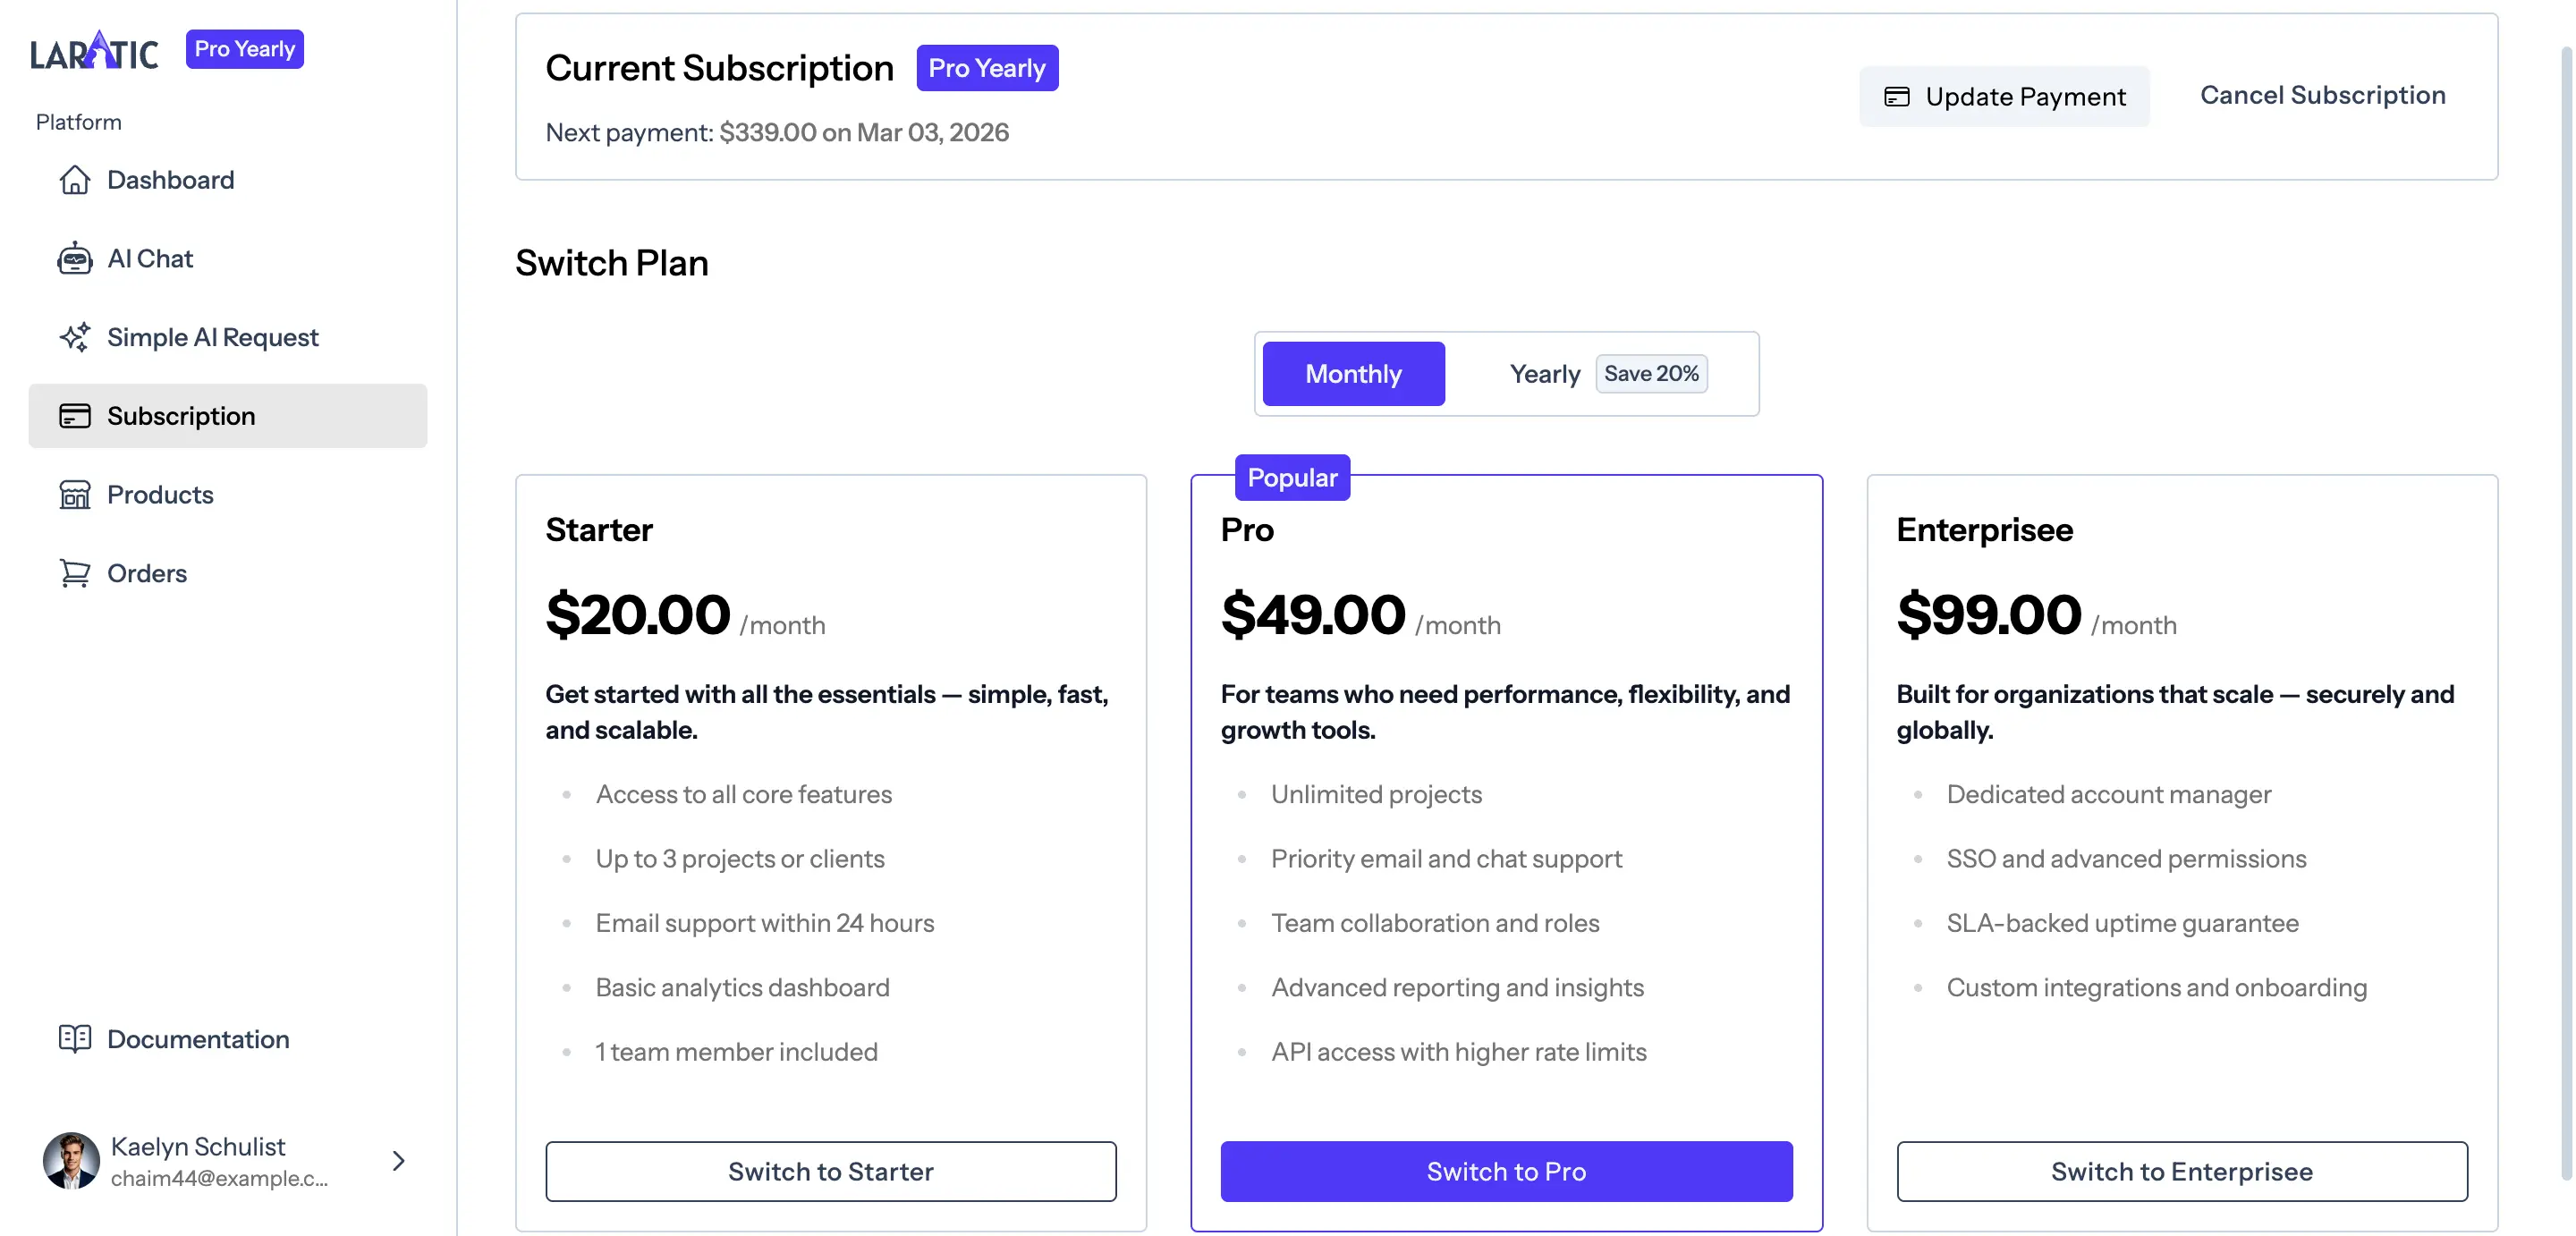Click the page vertical scrollbar

[2568, 600]
